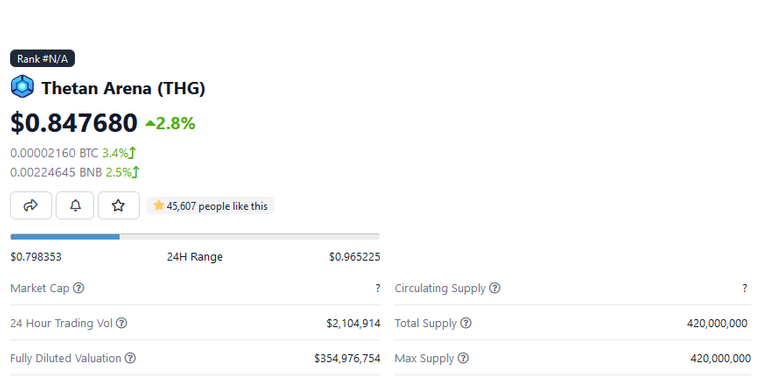Click the 24H Range progress bar
This screenshot has width=768, height=379.
195,237
